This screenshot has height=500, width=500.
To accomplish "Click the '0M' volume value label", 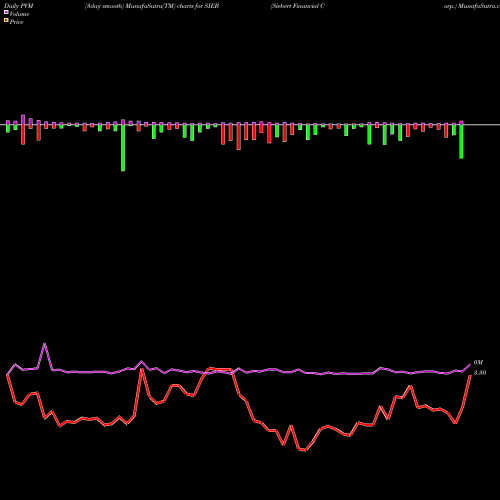I will coord(478,362).
